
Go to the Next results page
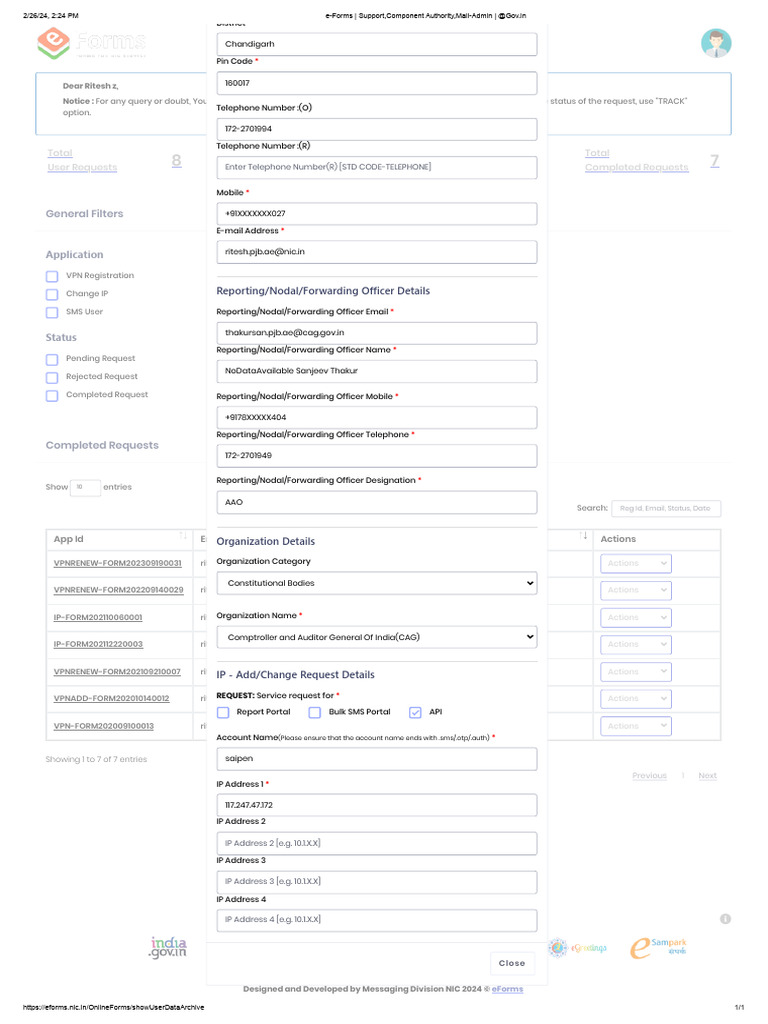pyautogui.click(x=707, y=776)
